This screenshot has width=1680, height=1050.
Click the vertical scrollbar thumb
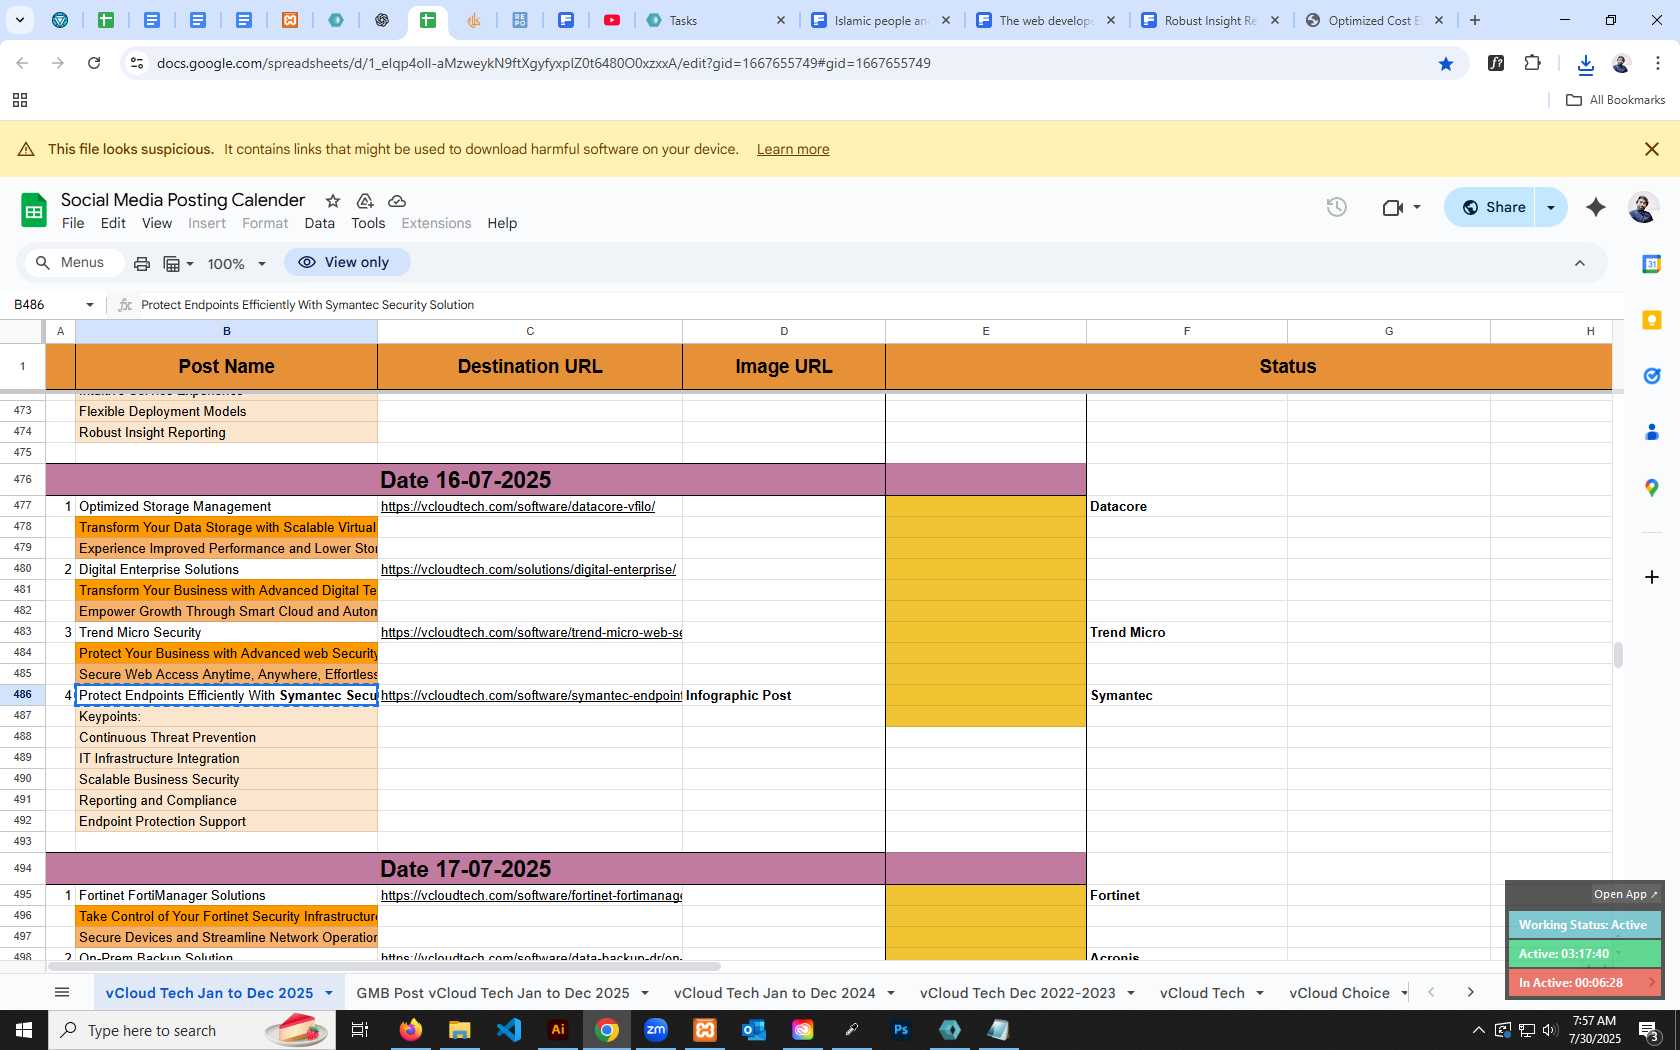1617,655
